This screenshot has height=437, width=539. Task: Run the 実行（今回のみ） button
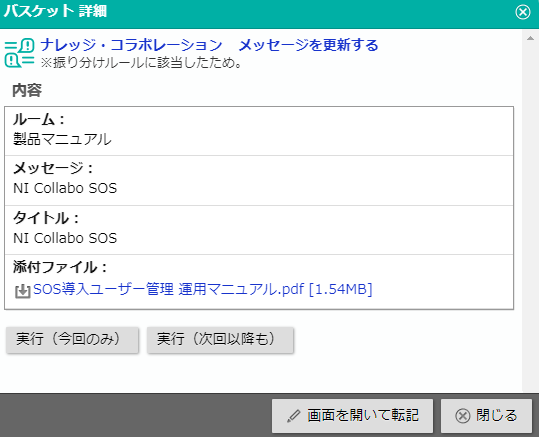[x=72, y=340]
